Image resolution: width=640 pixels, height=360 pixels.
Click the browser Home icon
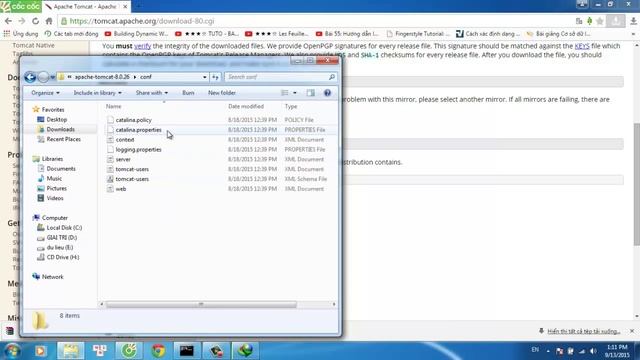coord(49,21)
